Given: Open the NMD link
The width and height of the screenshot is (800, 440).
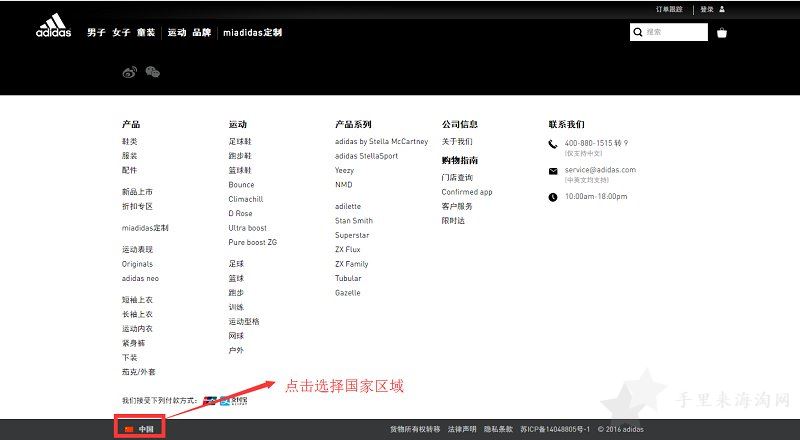Looking at the screenshot, I should (x=344, y=184).
